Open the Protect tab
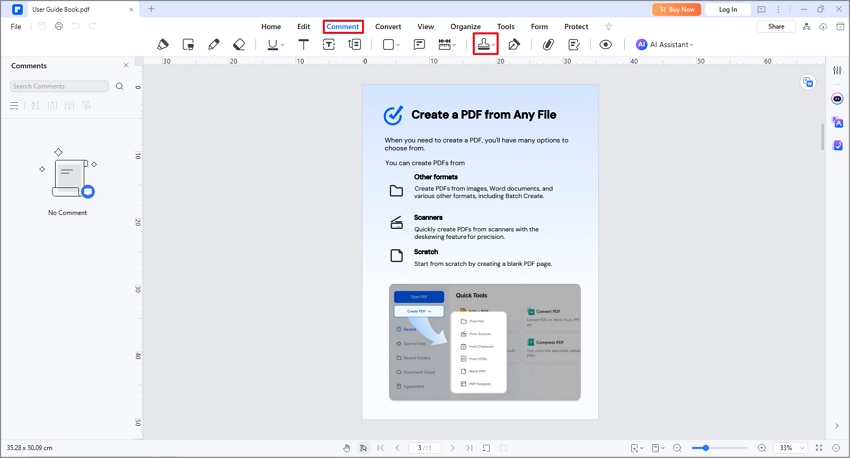This screenshot has height=458, width=850. pyautogui.click(x=576, y=27)
